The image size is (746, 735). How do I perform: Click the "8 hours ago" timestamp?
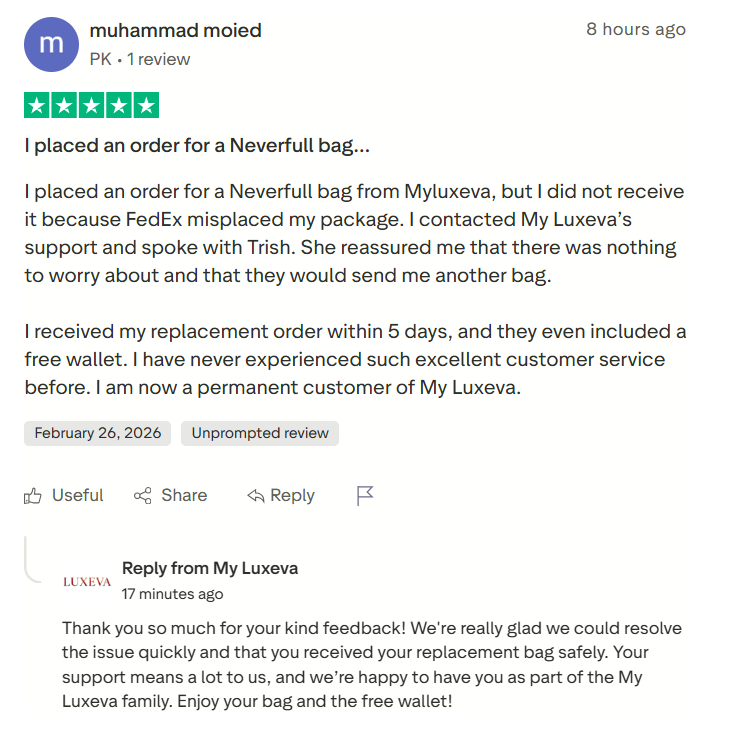coord(636,29)
